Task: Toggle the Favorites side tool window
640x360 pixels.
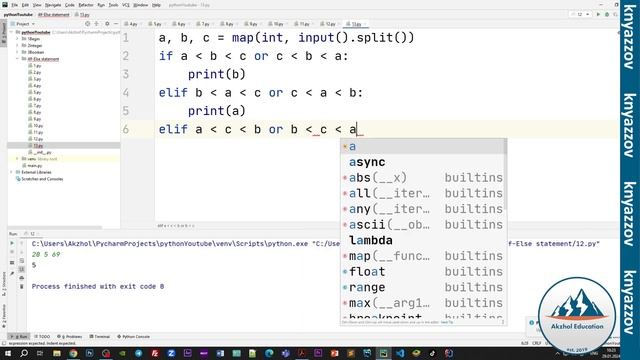Action: [4, 316]
